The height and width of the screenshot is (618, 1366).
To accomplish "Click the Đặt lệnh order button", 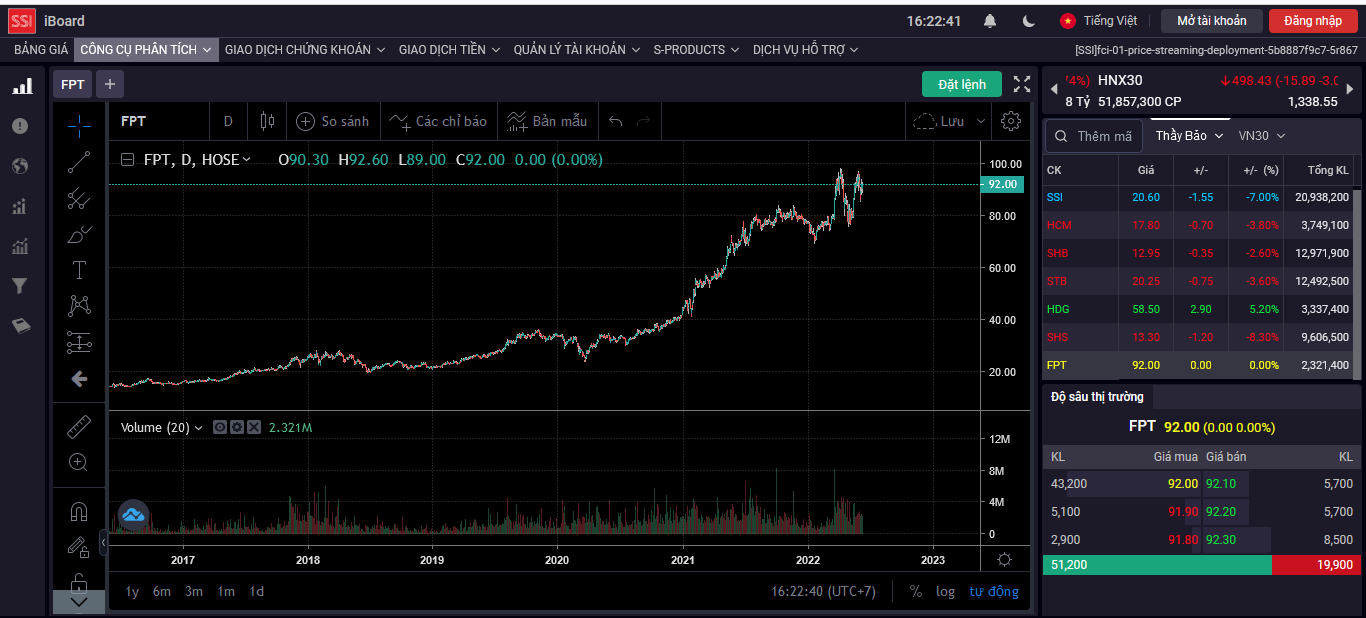I will click(x=962, y=84).
